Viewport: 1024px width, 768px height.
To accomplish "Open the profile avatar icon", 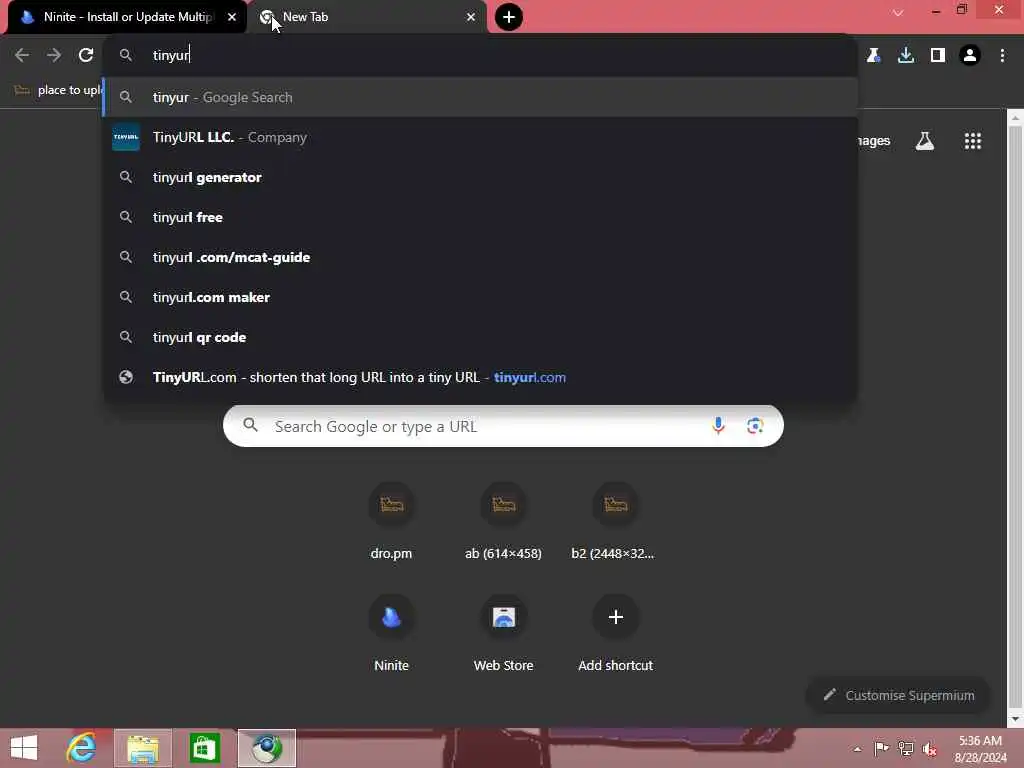I will coord(970,56).
